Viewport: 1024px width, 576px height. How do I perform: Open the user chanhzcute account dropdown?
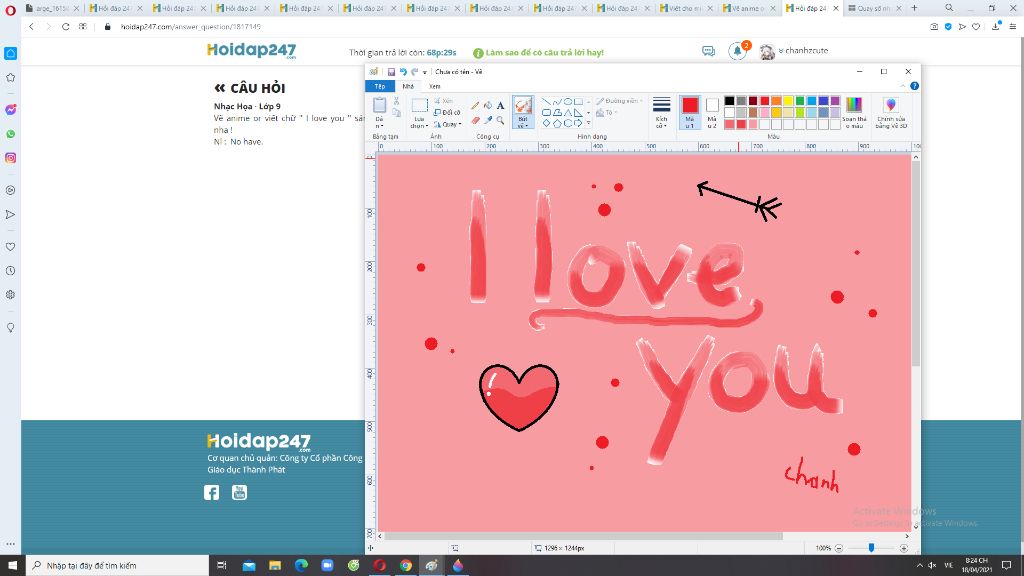(803, 51)
